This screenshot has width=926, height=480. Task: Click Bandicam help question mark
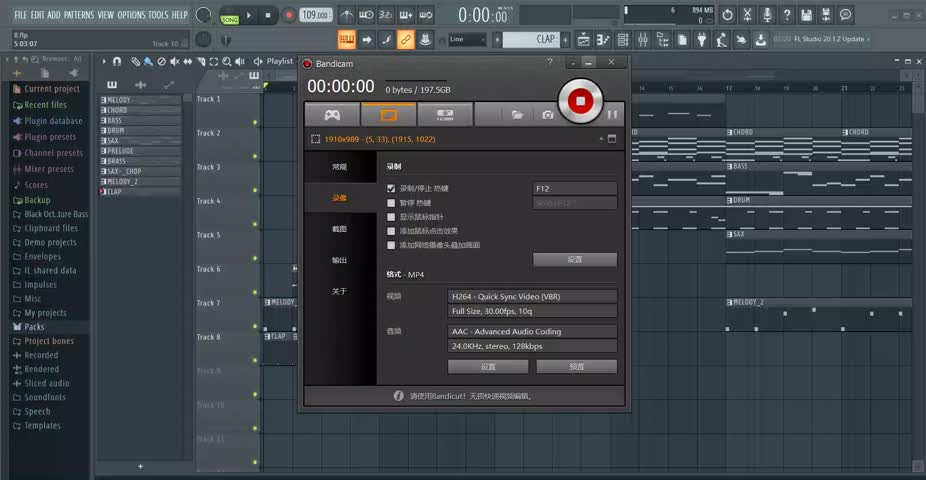pyautogui.click(x=549, y=62)
